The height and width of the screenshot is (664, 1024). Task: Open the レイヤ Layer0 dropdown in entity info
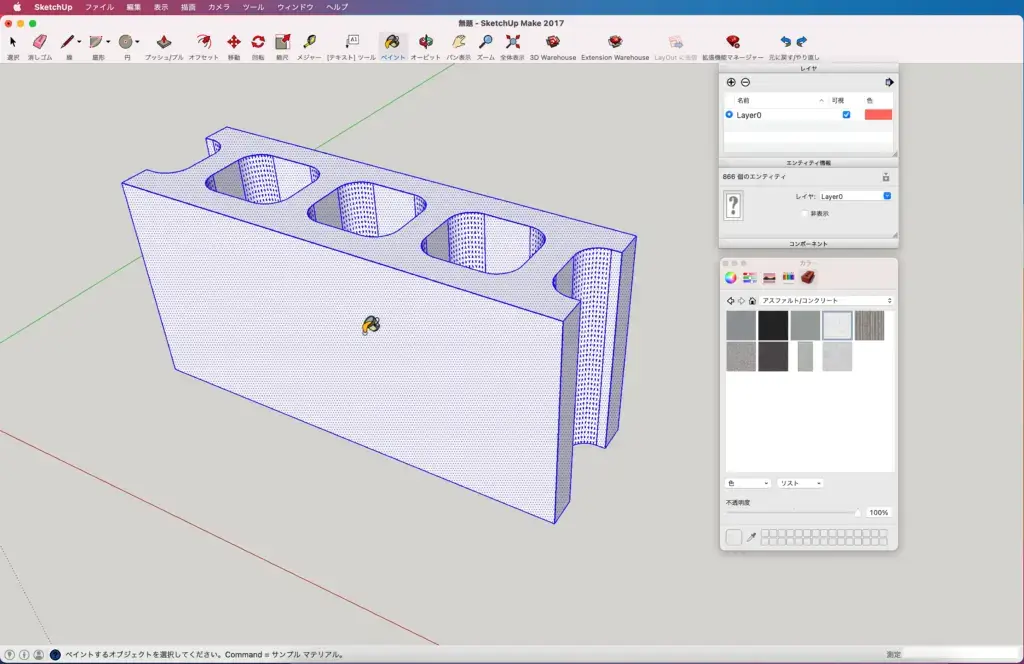point(856,196)
